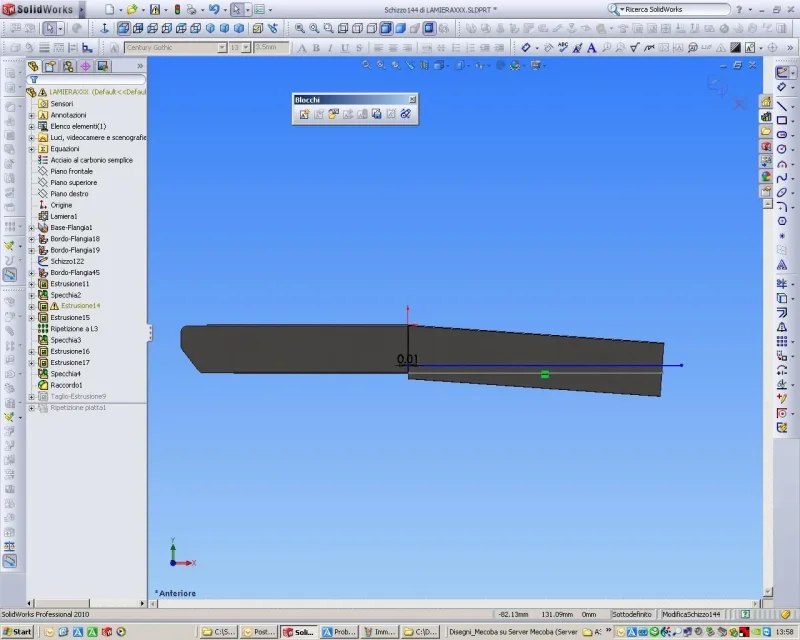Toggle underline text formatting button
The image size is (800, 640).
coord(345,48)
